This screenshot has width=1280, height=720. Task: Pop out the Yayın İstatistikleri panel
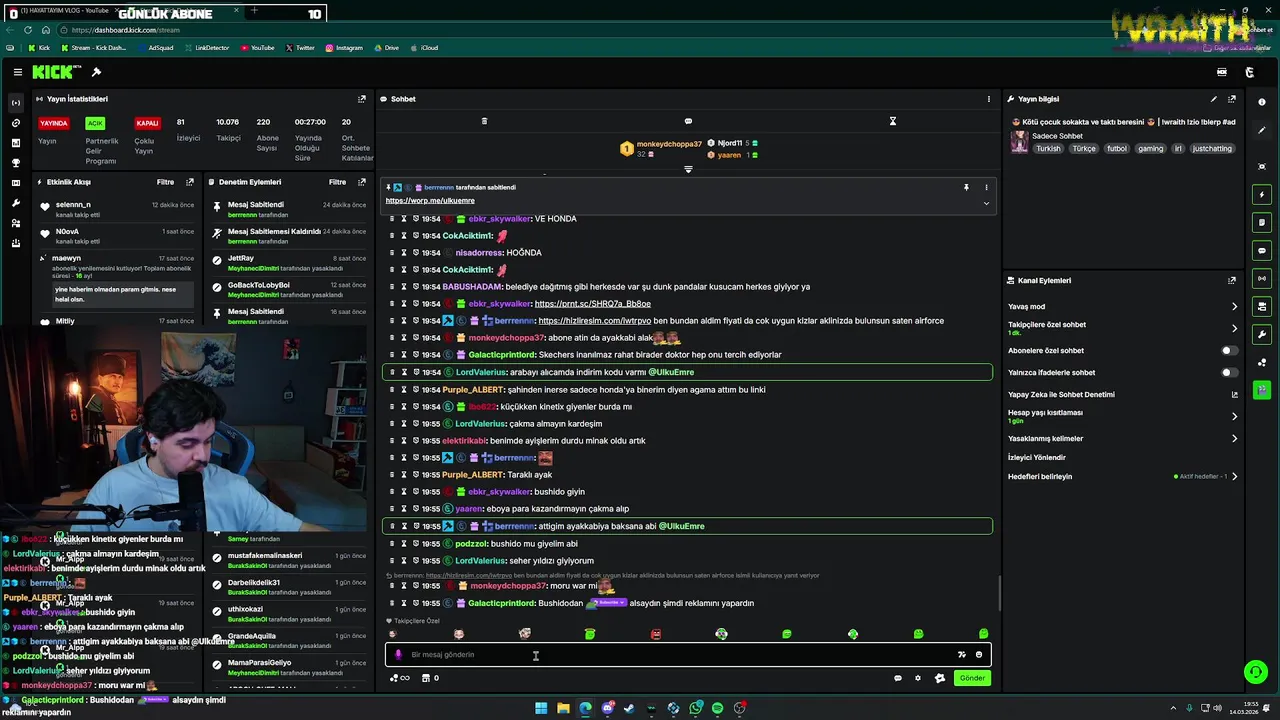point(362,99)
